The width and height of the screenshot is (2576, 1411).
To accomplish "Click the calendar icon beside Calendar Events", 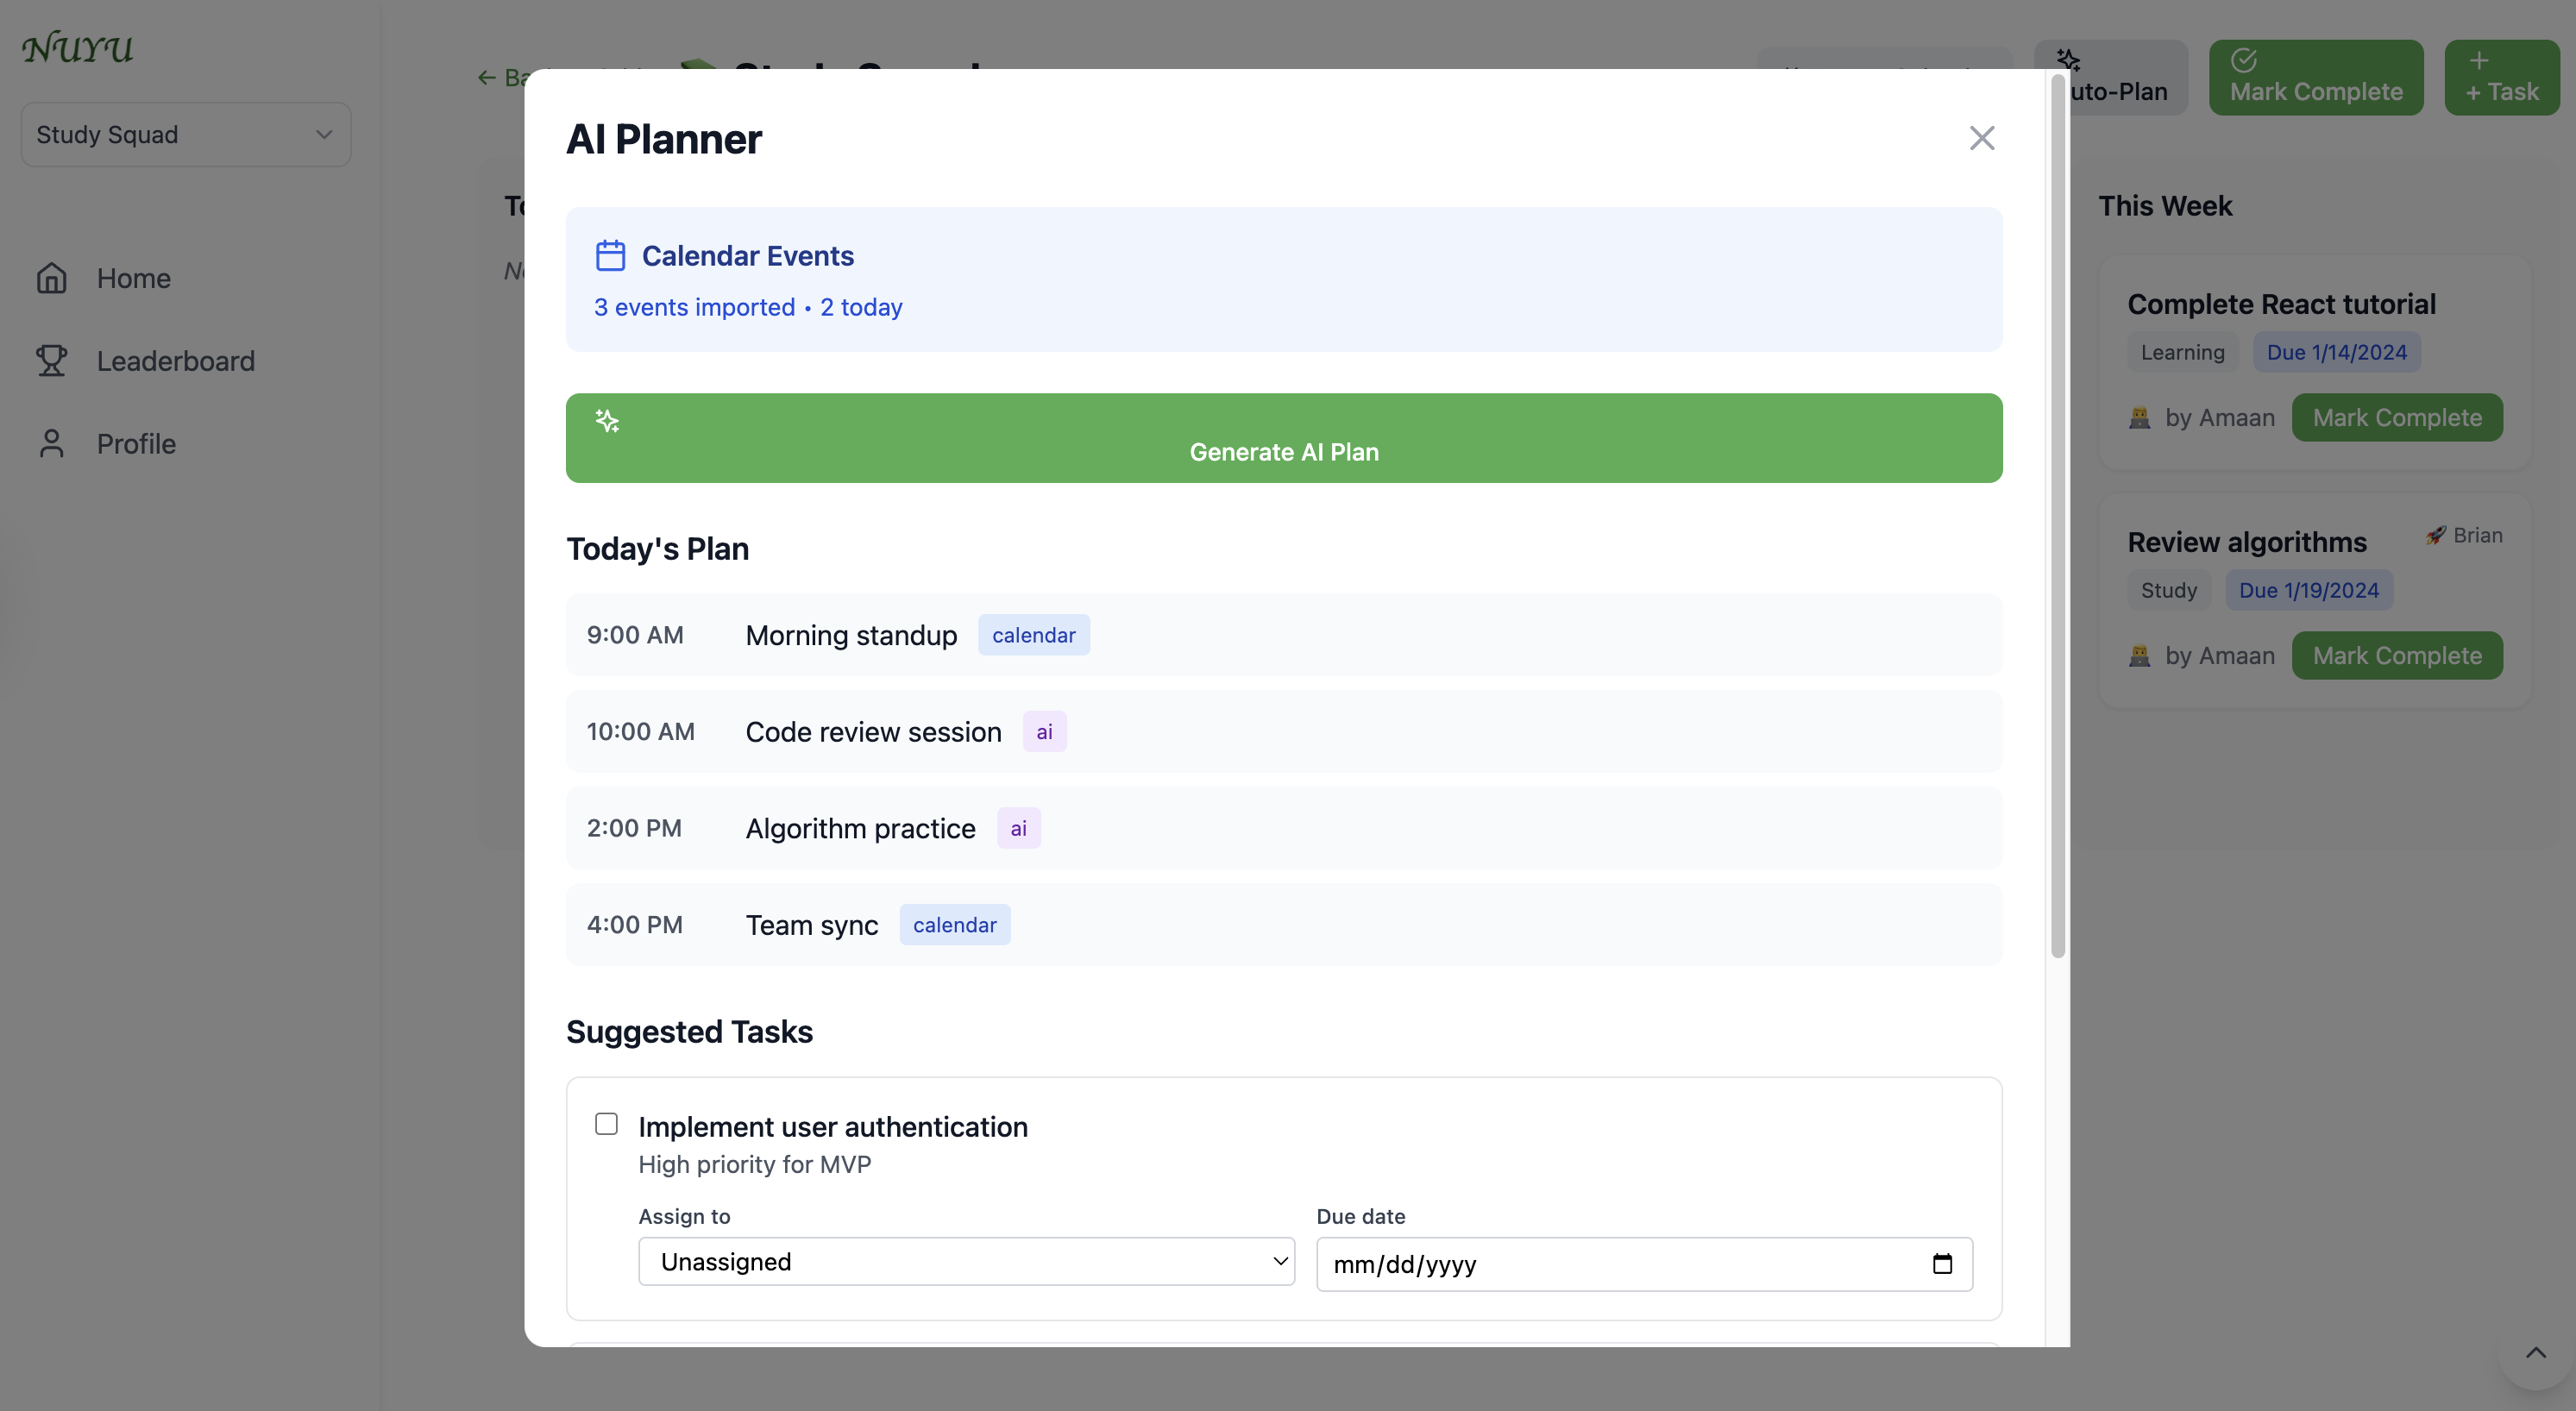I will coord(610,255).
